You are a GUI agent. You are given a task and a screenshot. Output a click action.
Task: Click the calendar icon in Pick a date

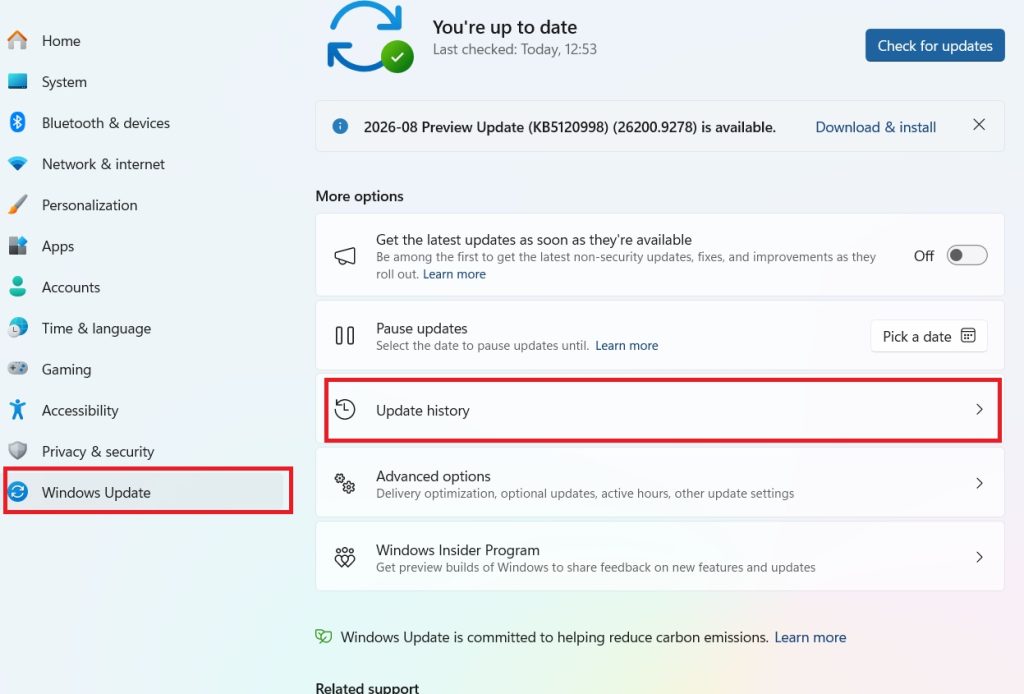coord(968,336)
